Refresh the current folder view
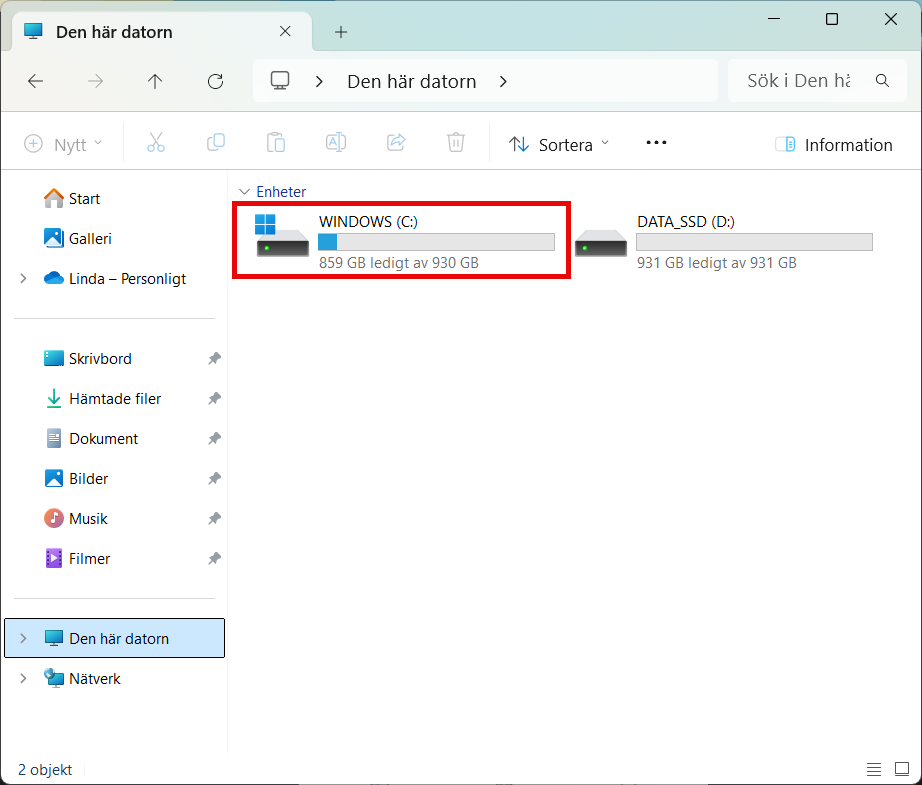The height and width of the screenshot is (785, 922). pyautogui.click(x=215, y=81)
